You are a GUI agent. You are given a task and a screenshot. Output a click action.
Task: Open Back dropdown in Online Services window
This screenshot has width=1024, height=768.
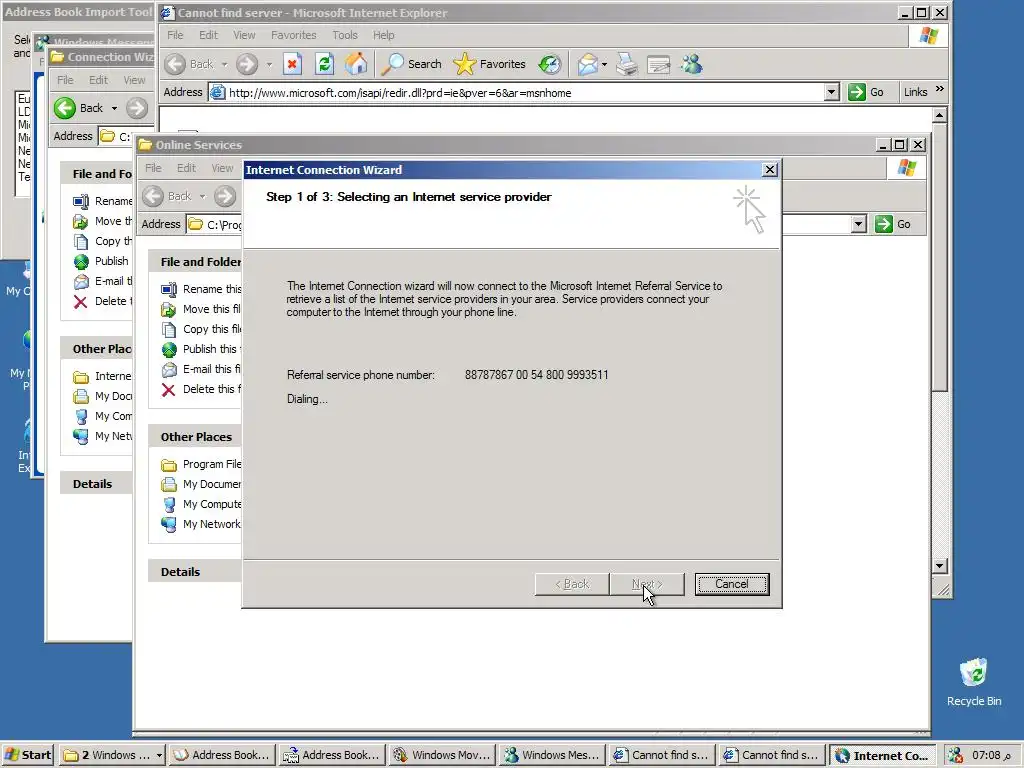point(202,196)
